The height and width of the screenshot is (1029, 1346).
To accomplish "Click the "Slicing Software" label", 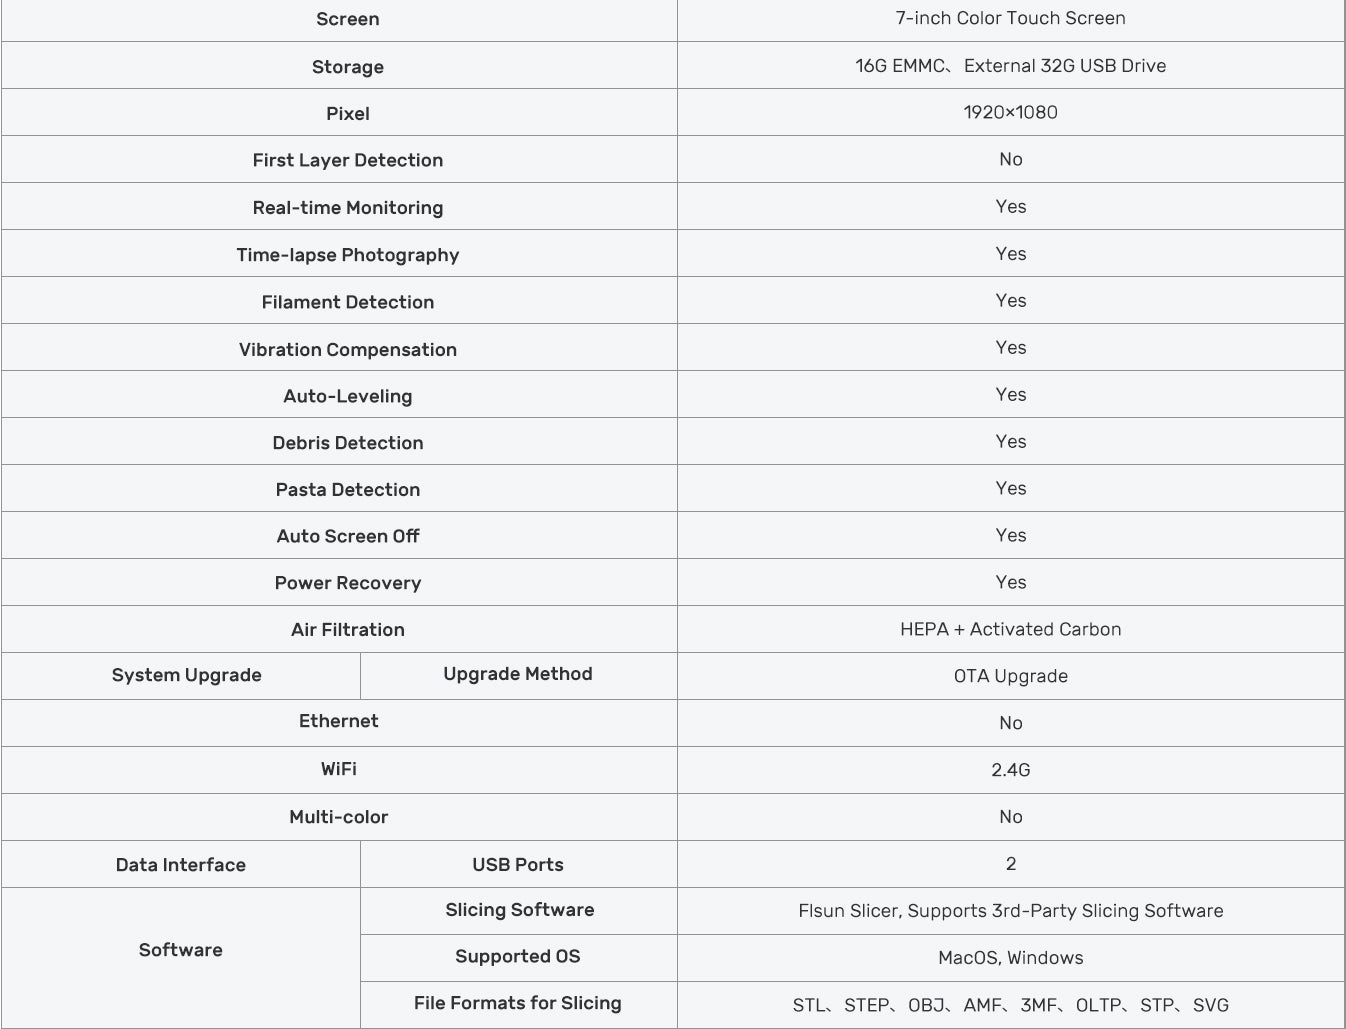I will click(519, 910).
